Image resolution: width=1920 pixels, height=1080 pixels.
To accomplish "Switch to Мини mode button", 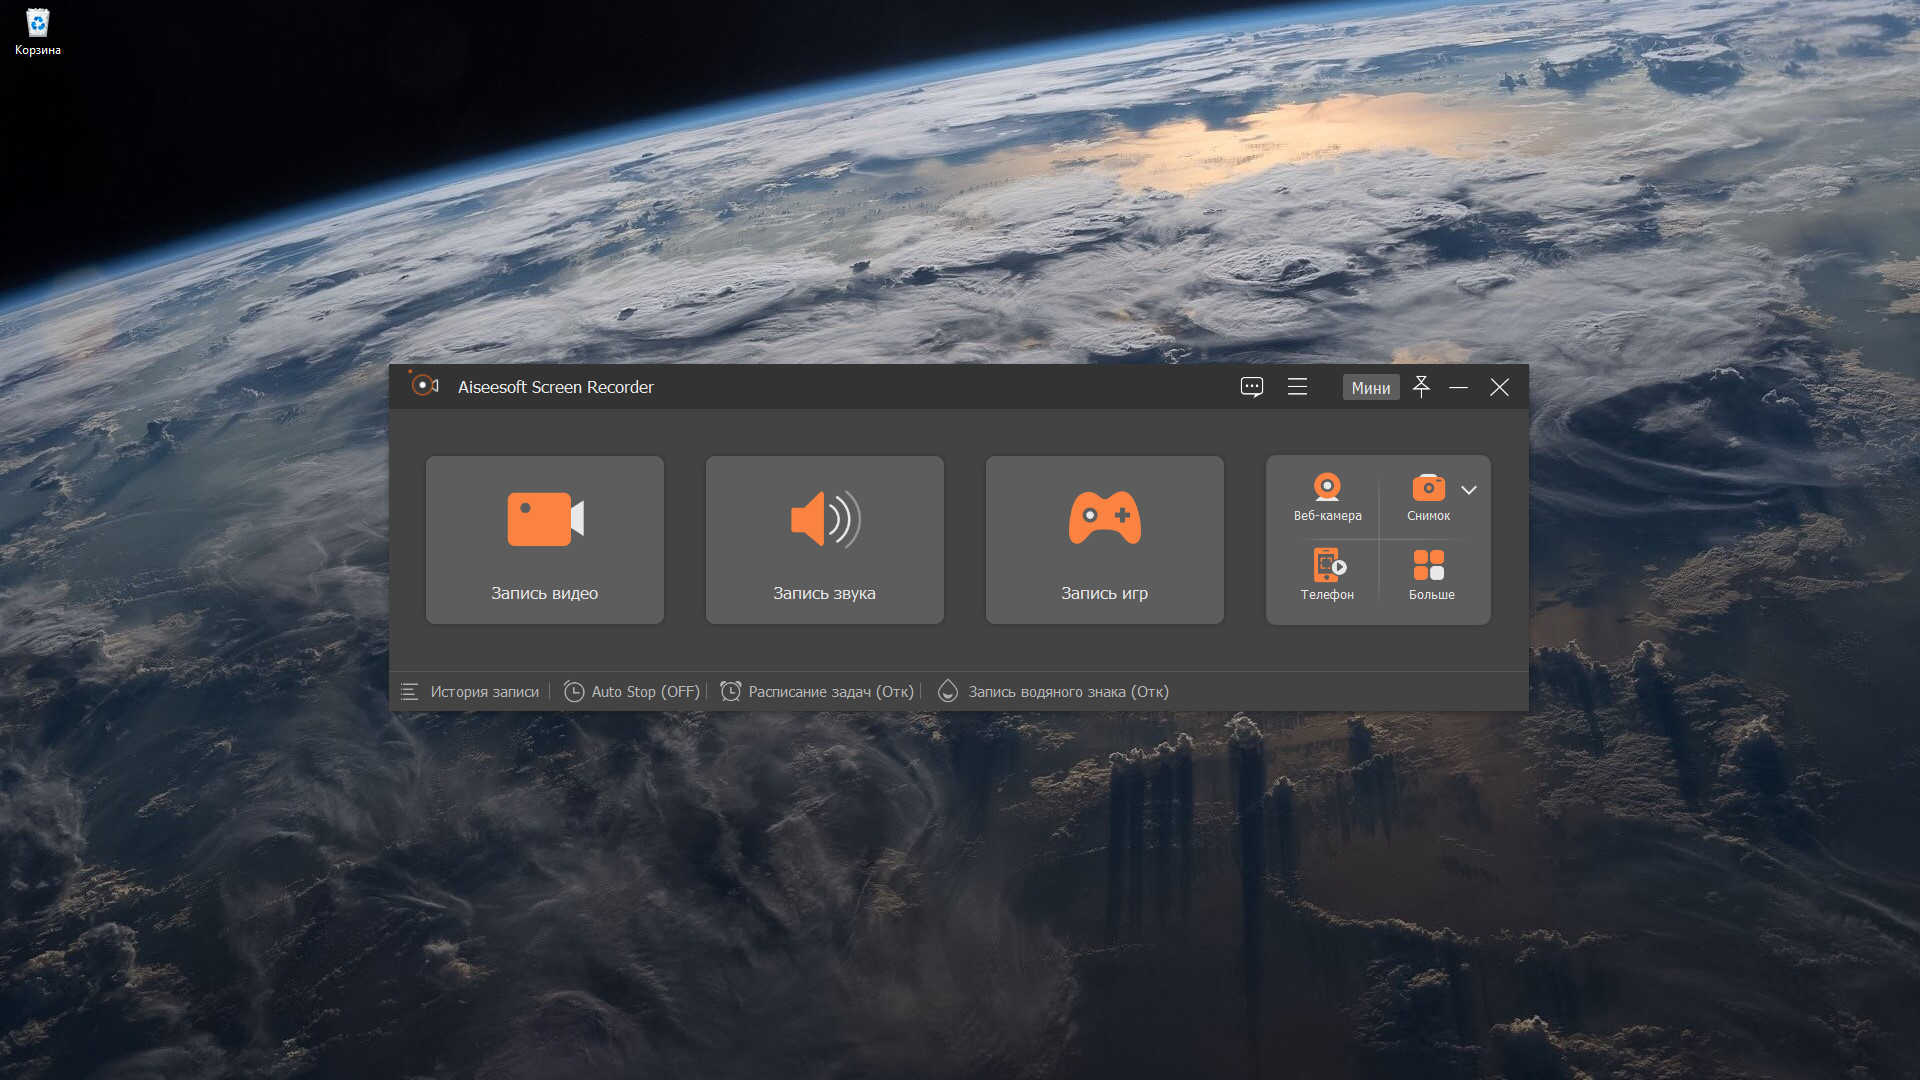I will (1370, 388).
